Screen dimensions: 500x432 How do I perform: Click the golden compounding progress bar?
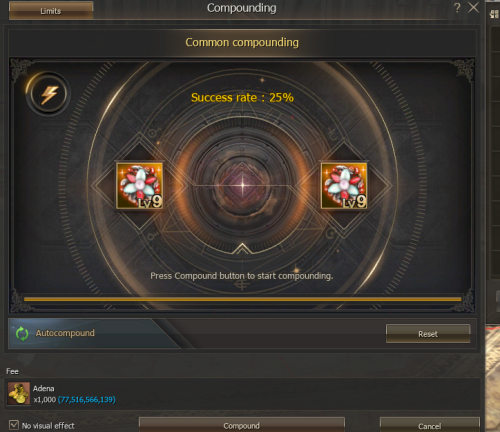coord(242,299)
